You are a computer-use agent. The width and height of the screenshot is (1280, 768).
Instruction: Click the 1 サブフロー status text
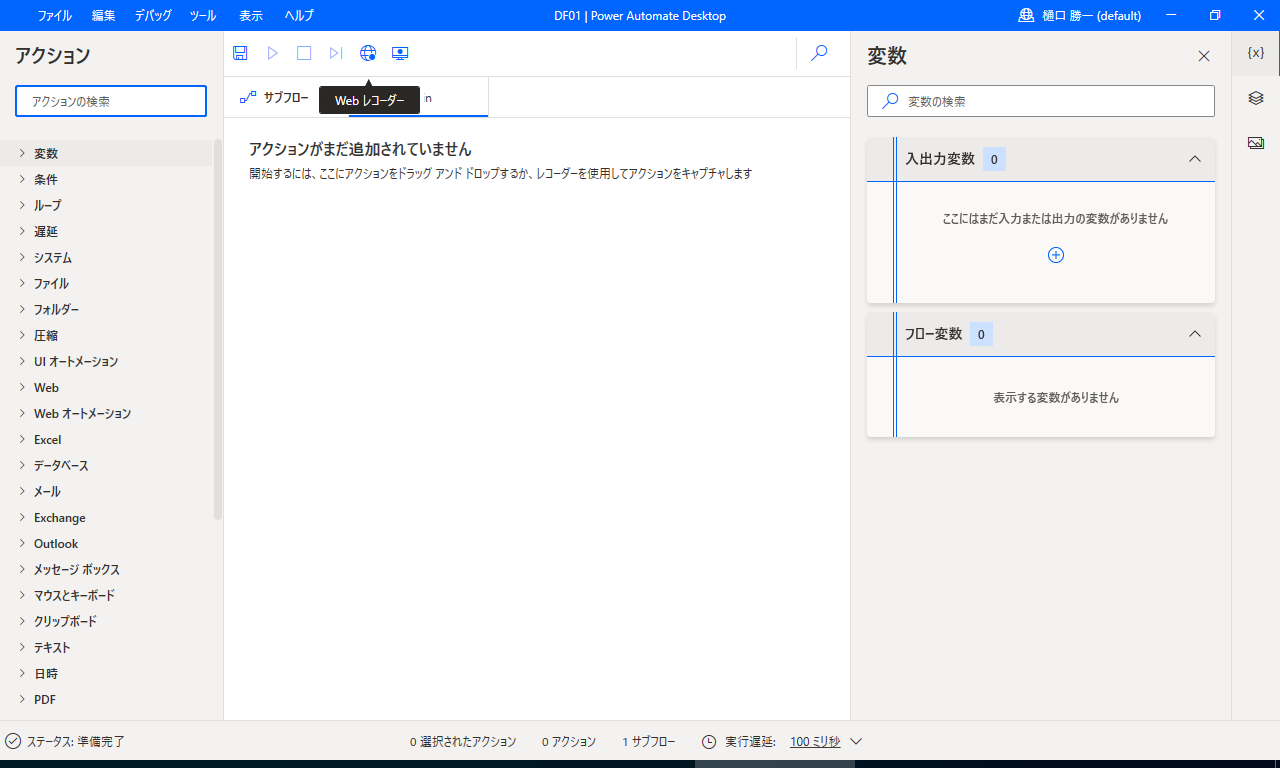click(648, 741)
